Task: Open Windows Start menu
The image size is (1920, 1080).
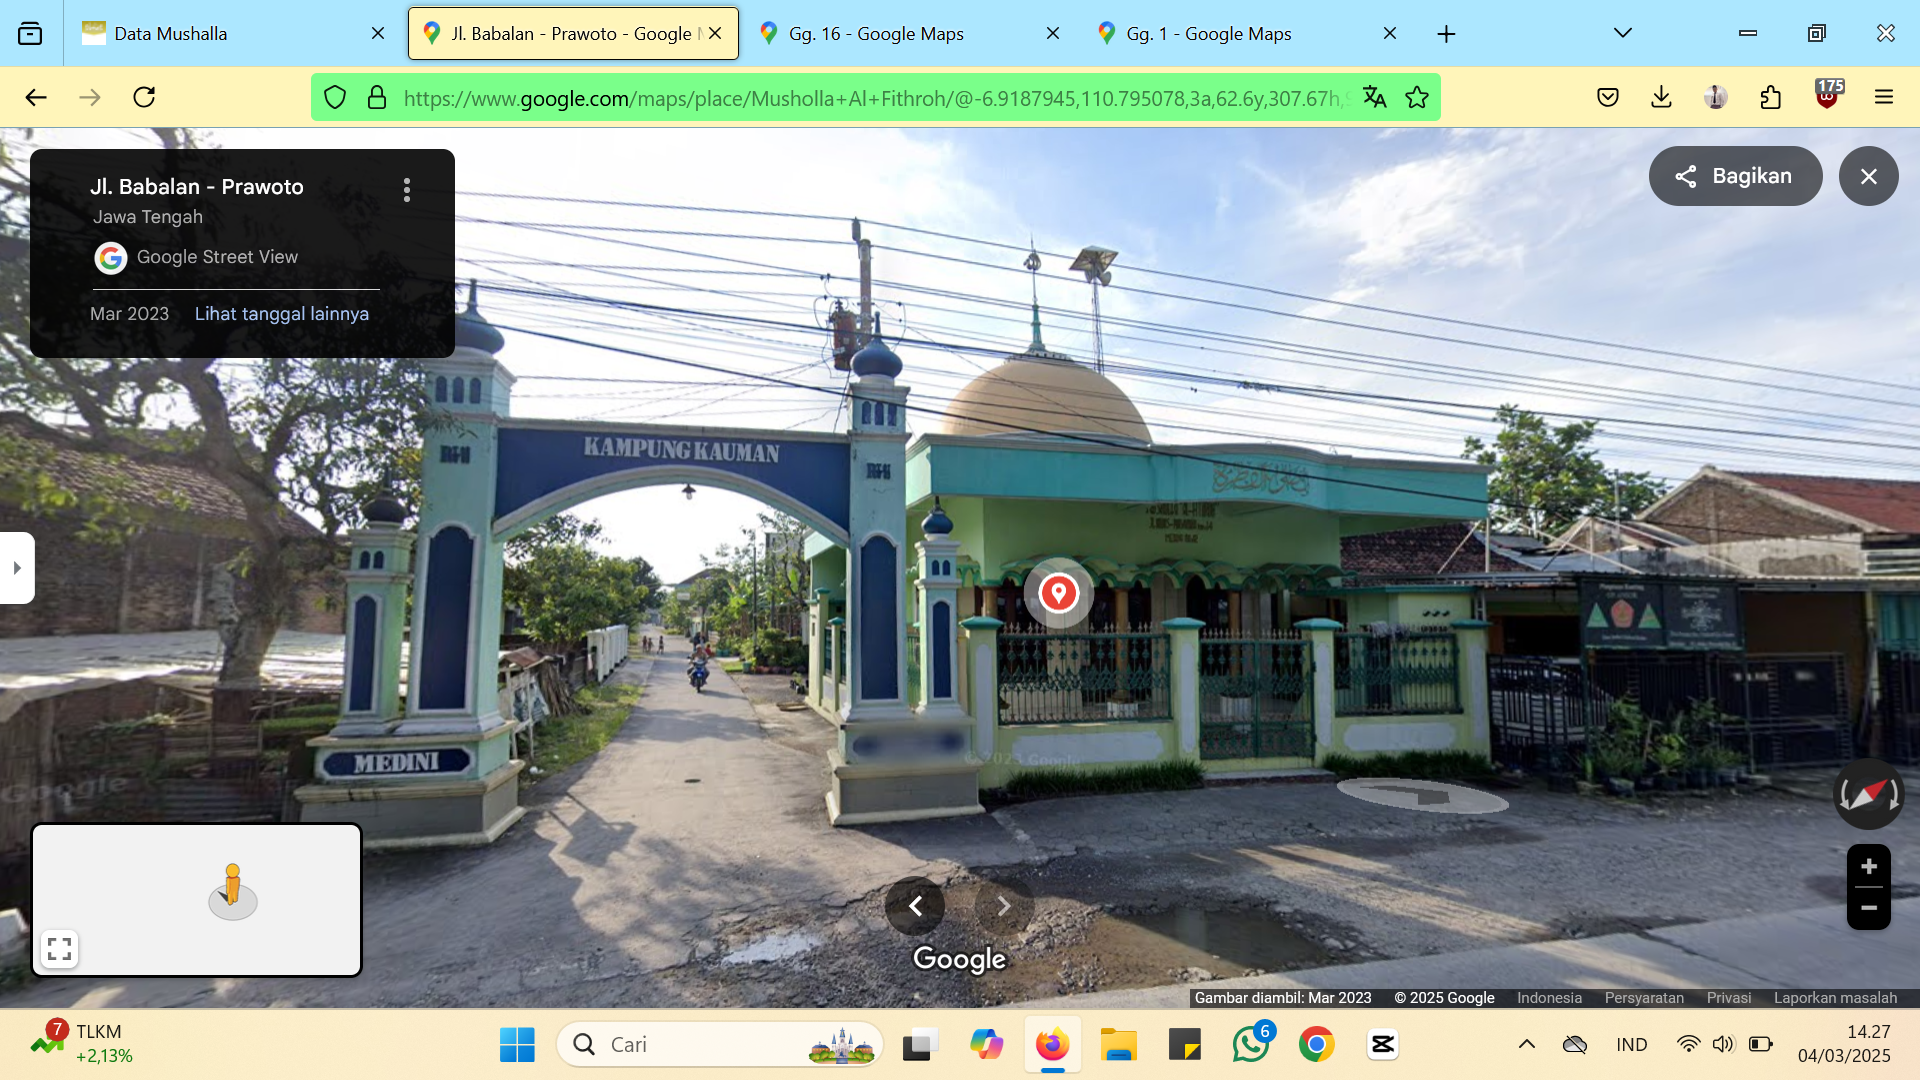Action: [517, 1045]
